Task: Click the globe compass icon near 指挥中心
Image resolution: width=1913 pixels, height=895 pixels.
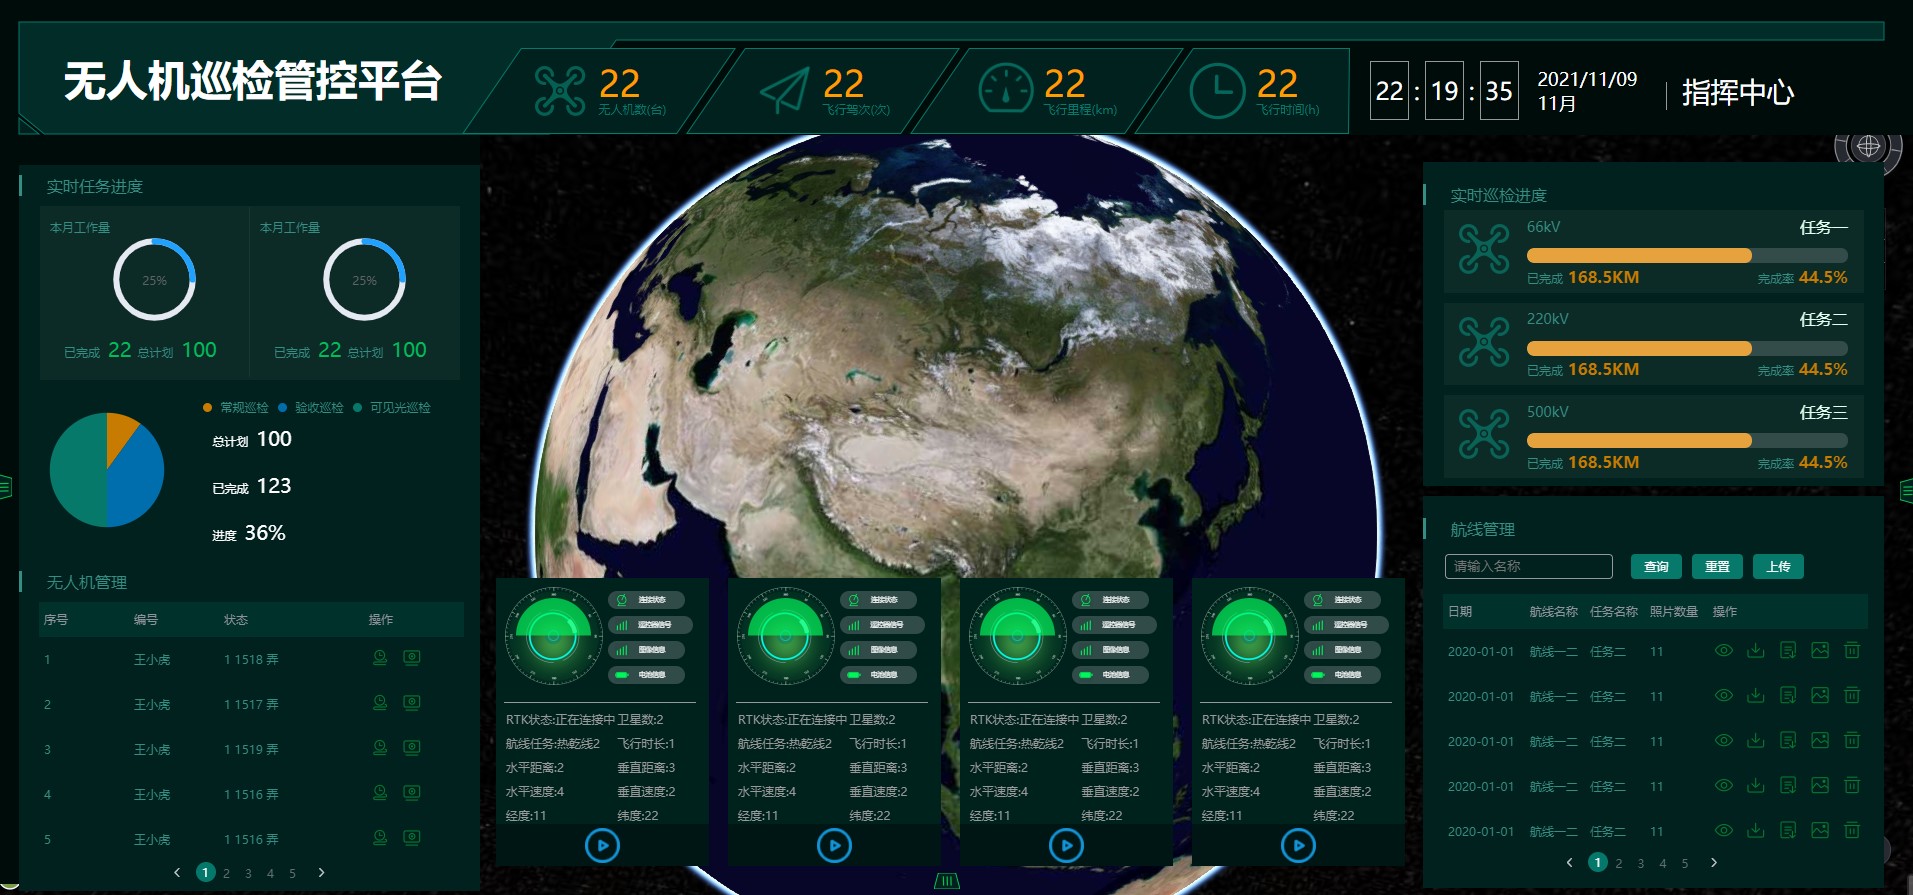Action: point(1867,147)
